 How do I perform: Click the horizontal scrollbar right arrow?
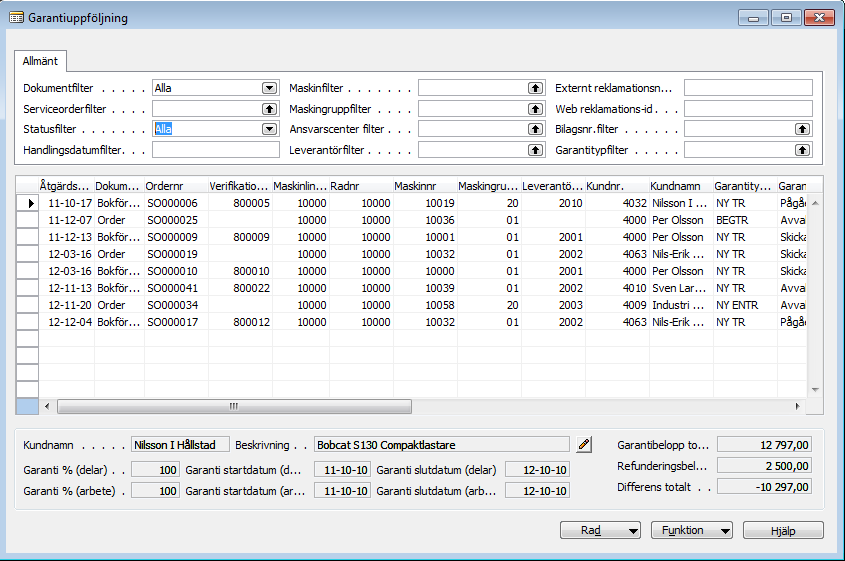click(x=798, y=406)
